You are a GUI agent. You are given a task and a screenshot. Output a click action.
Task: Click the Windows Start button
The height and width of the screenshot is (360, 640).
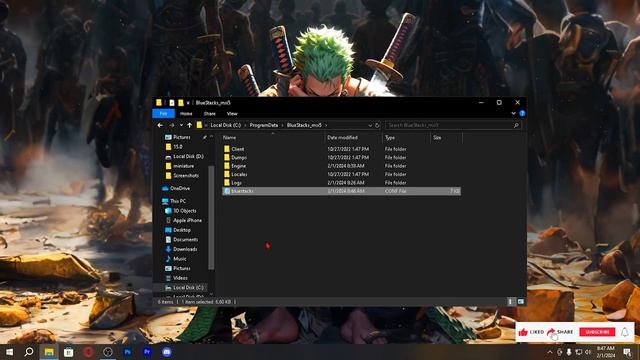point(9,352)
